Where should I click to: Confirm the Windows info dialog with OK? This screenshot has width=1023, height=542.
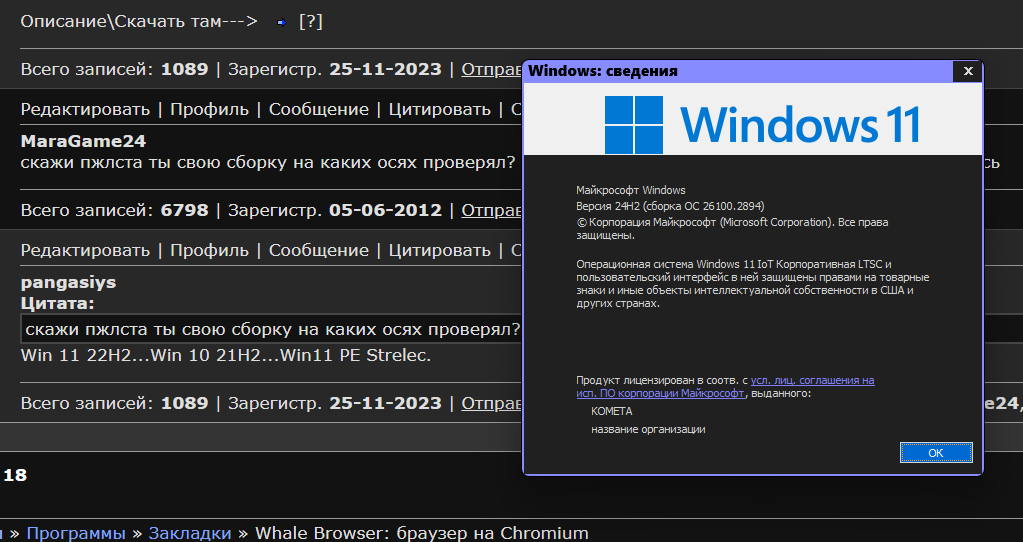936,453
